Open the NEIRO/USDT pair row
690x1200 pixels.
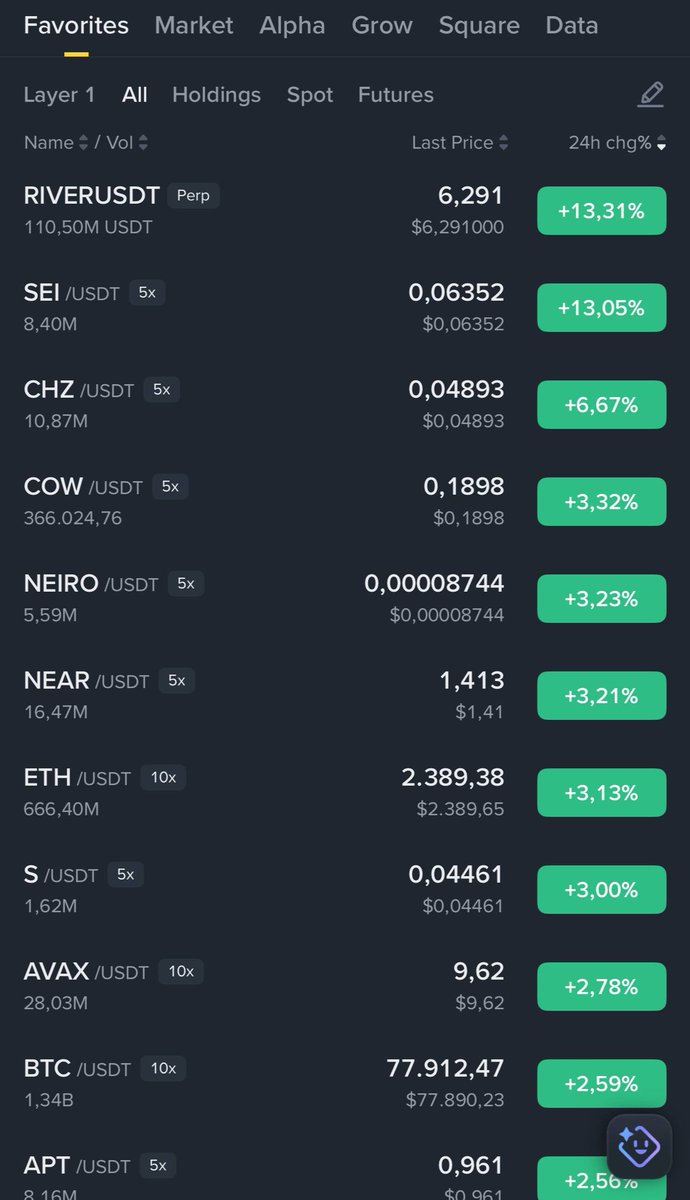[x=250, y=598]
